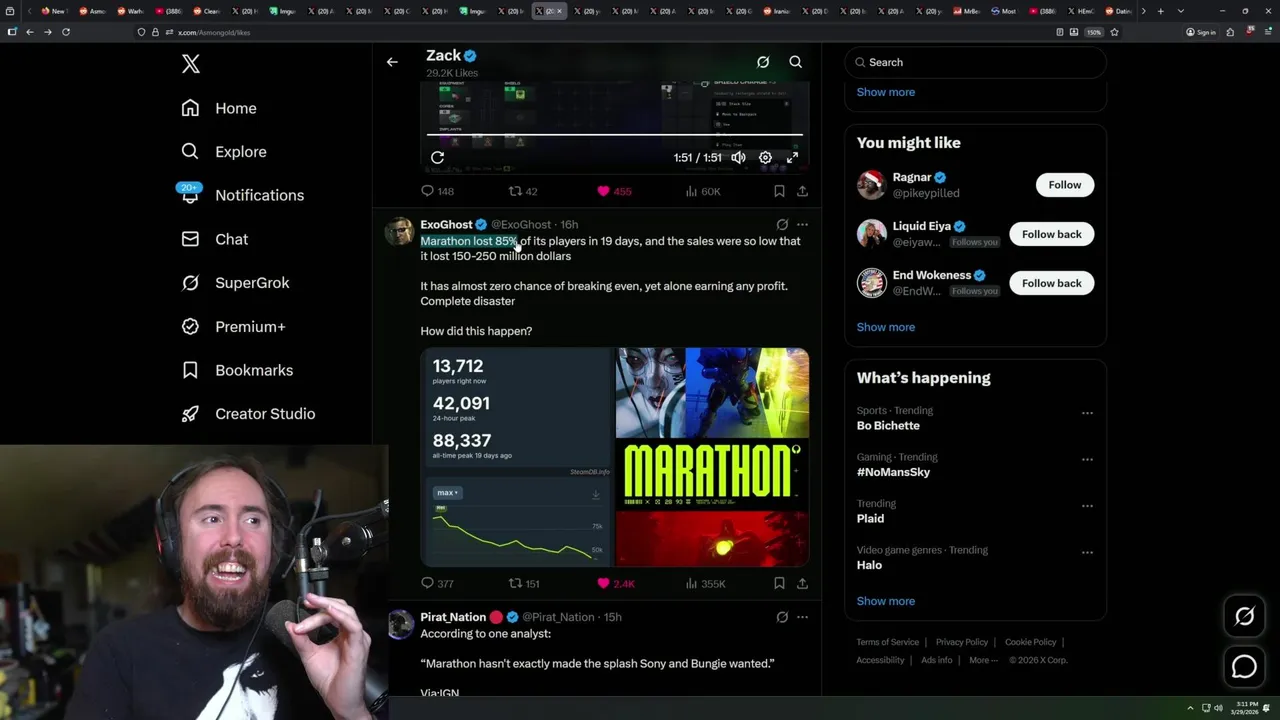The image size is (1280, 720).
Task: Click Grok explain icon on ExoGhost post
Action: click(x=782, y=224)
